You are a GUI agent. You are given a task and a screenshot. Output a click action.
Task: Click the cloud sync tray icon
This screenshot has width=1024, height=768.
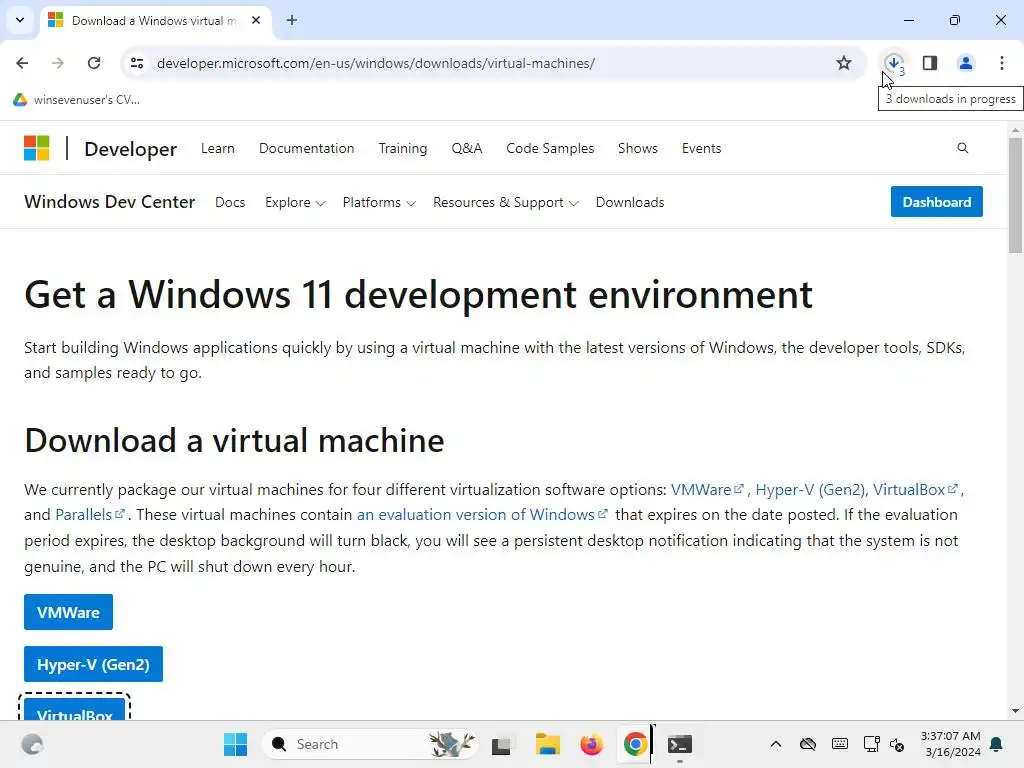808,744
